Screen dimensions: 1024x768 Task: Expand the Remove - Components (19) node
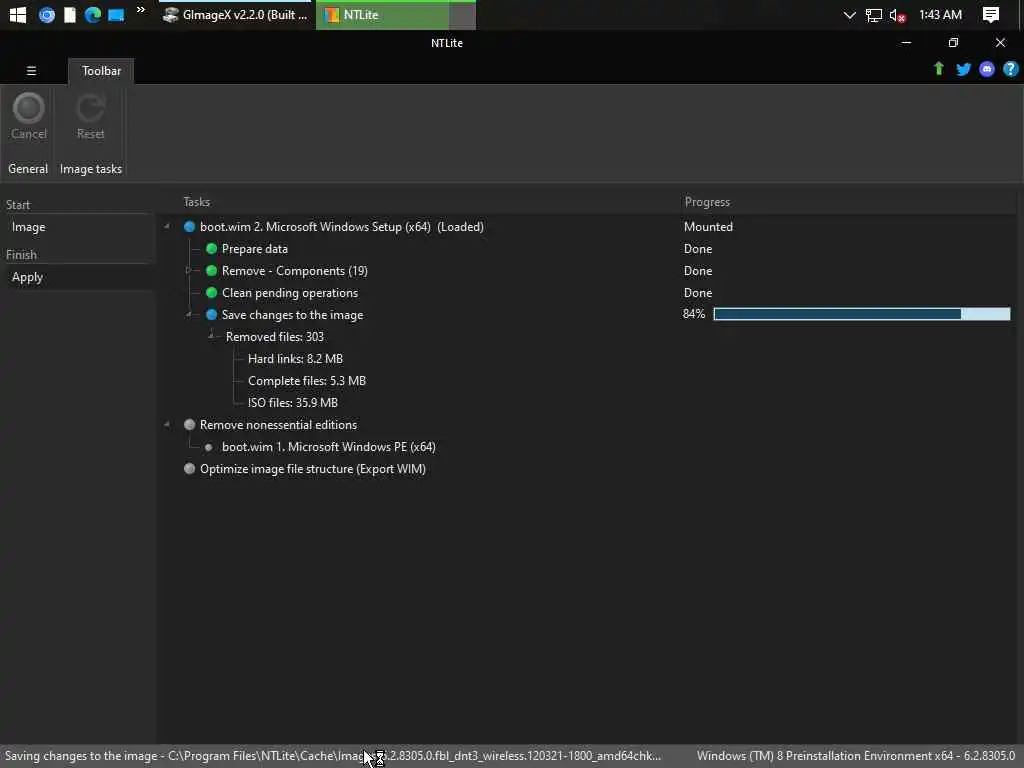(x=189, y=270)
